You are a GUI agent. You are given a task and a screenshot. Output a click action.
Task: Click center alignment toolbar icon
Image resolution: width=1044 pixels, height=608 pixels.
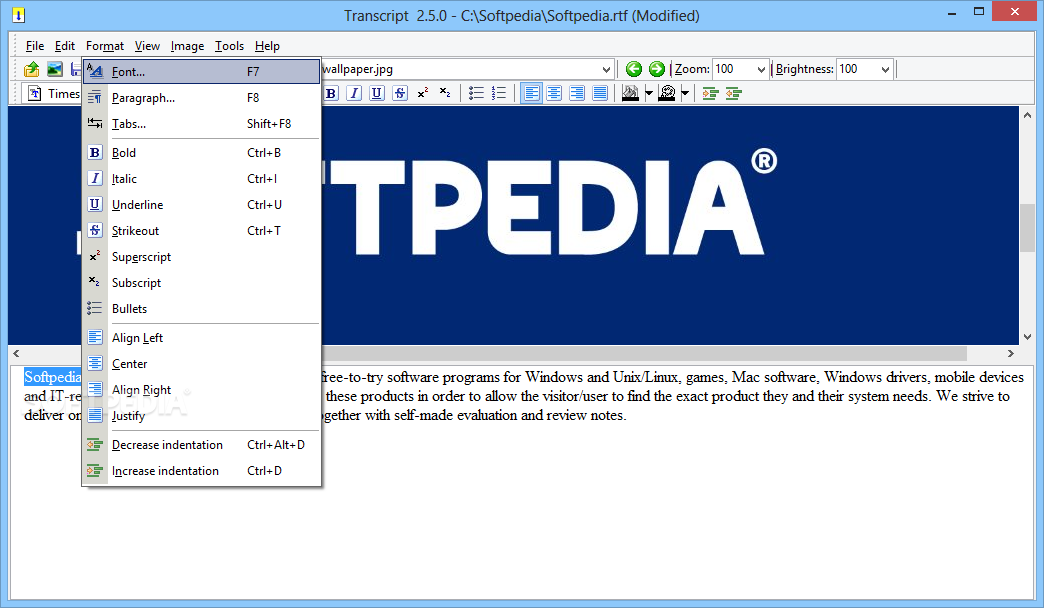tap(554, 93)
